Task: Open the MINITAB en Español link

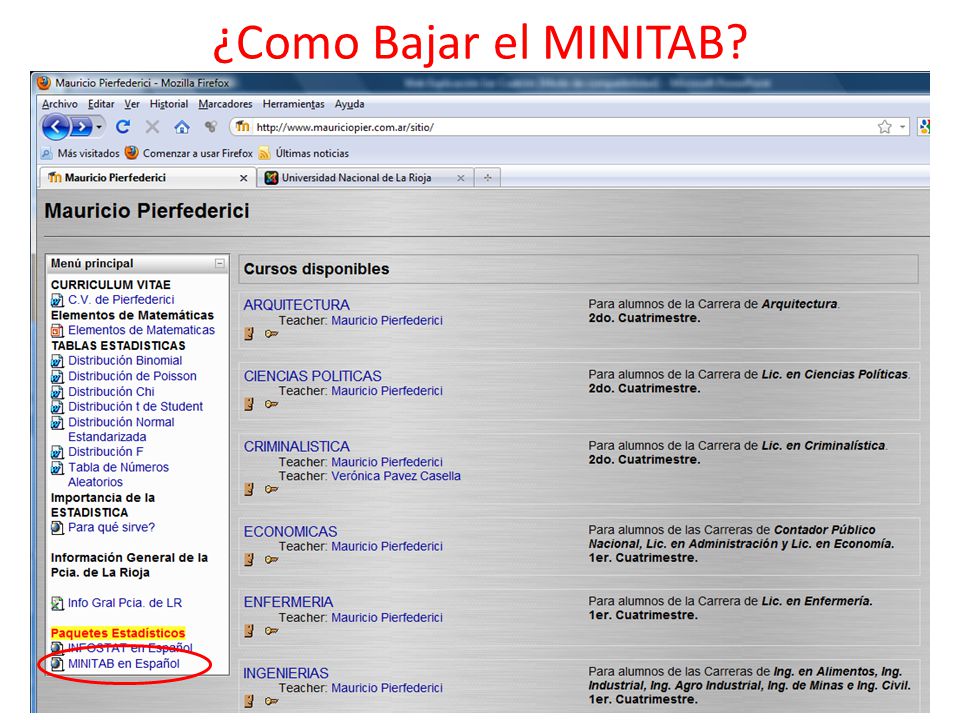Action: coord(124,663)
